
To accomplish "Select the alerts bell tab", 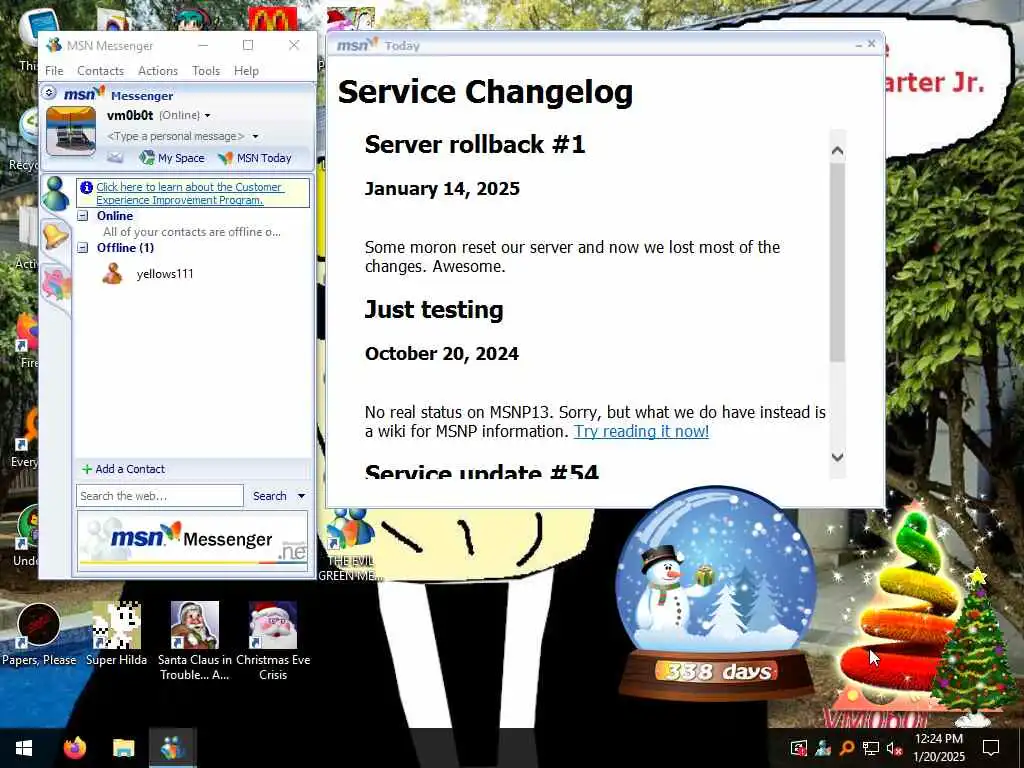I will point(56,235).
